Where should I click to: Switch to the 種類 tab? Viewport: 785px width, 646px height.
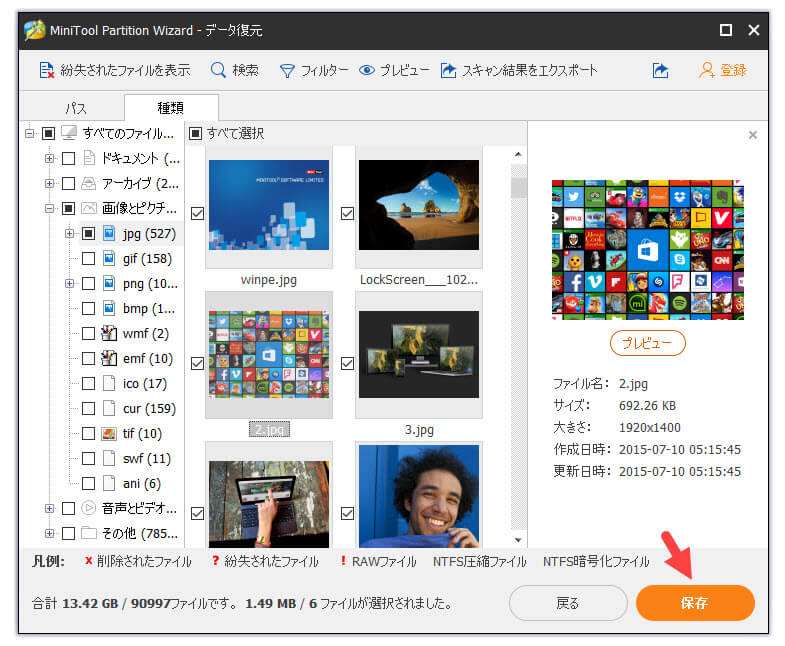[171, 107]
